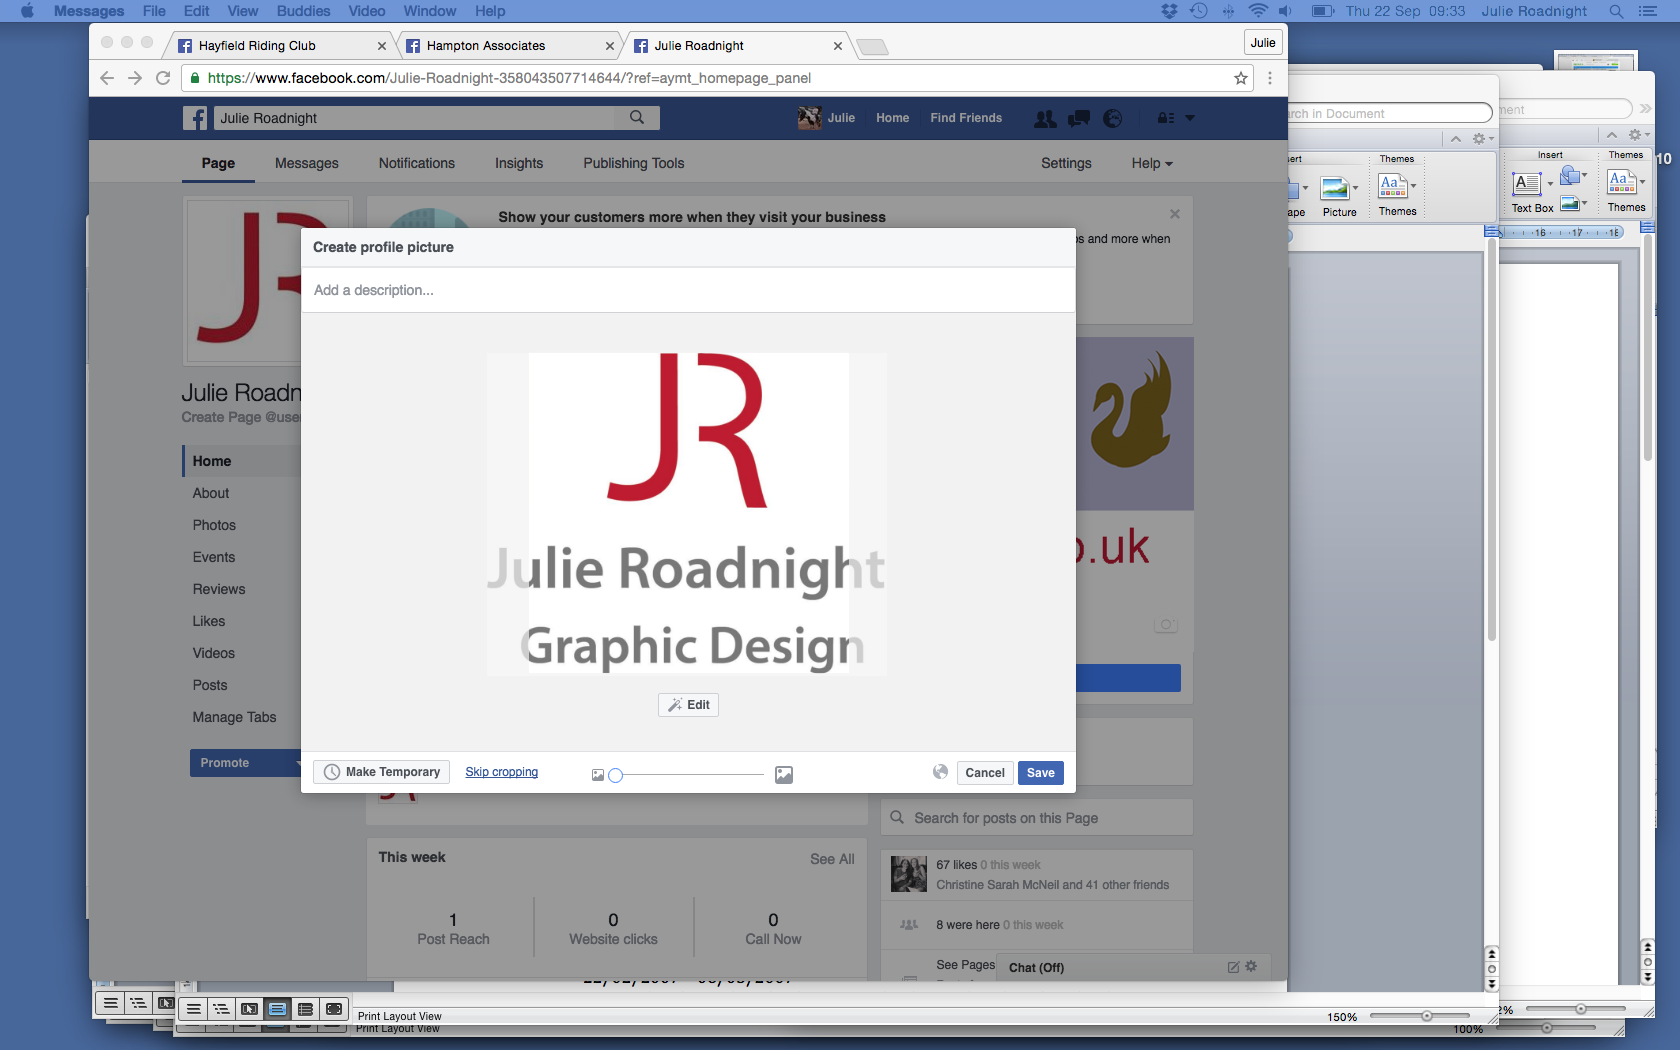Click the Facebook logo in blue header
This screenshot has width=1680, height=1050.
[195, 118]
